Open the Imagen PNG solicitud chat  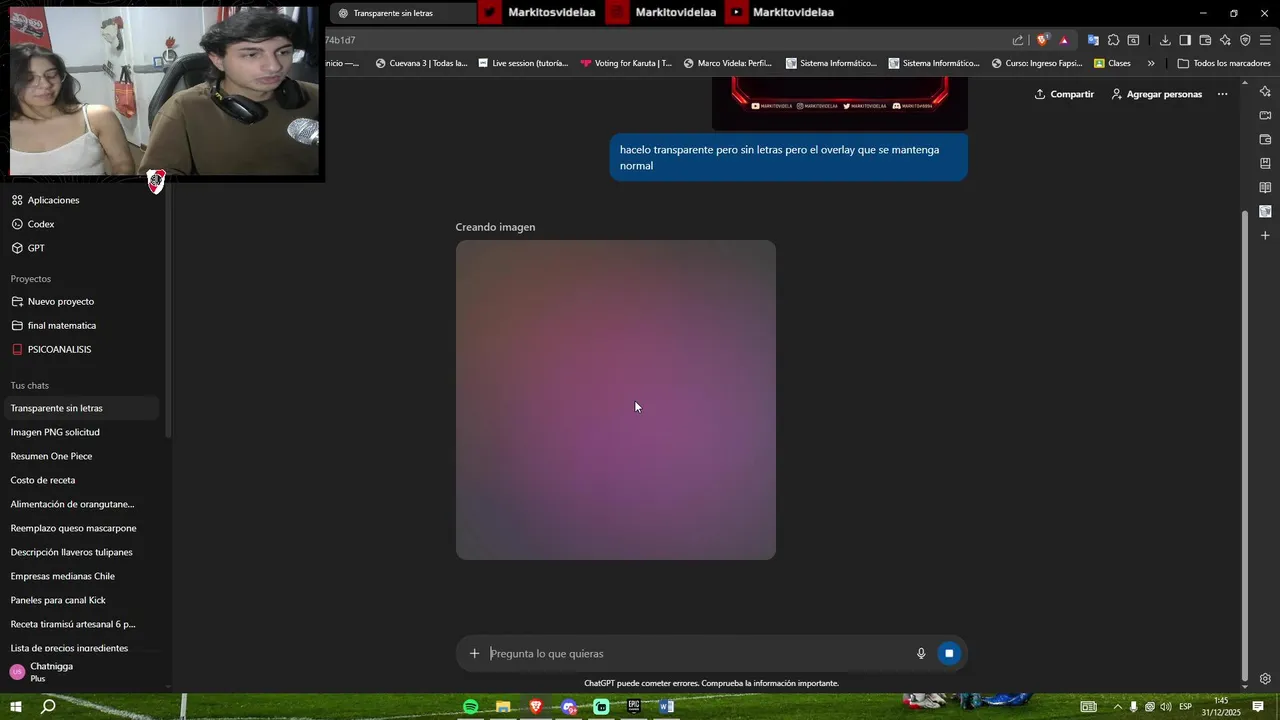[x=82, y=432]
